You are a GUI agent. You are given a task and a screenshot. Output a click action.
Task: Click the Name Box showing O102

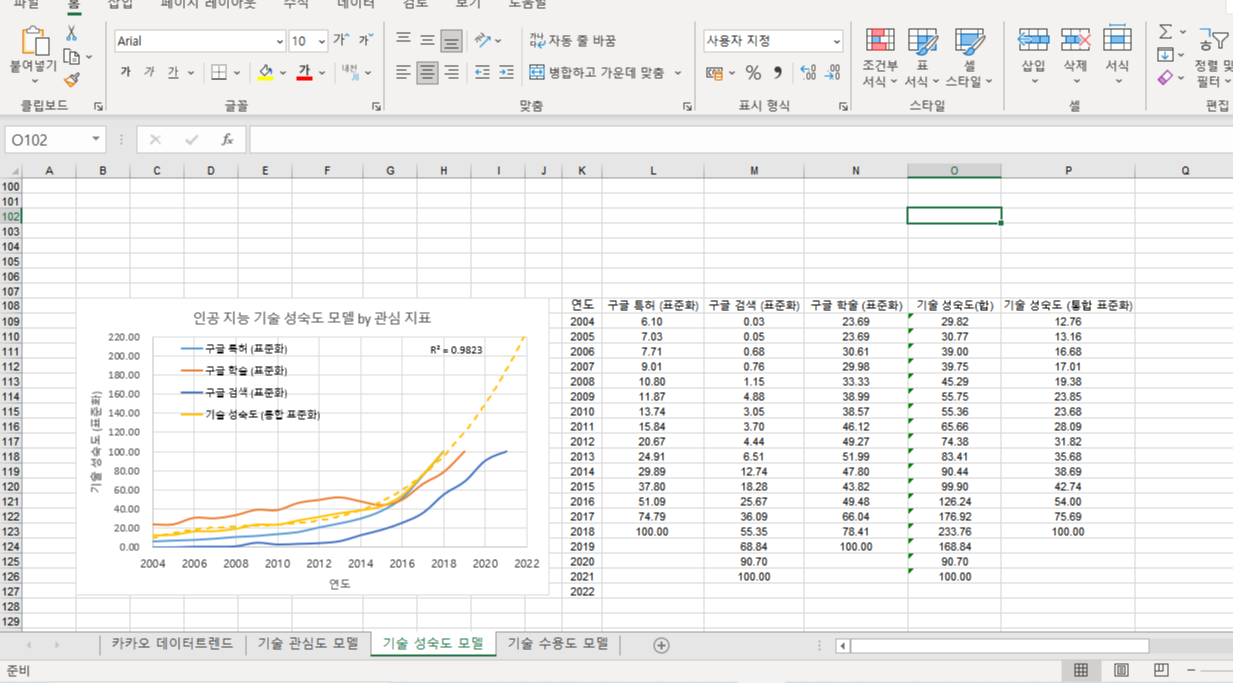click(x=47, y=140)
